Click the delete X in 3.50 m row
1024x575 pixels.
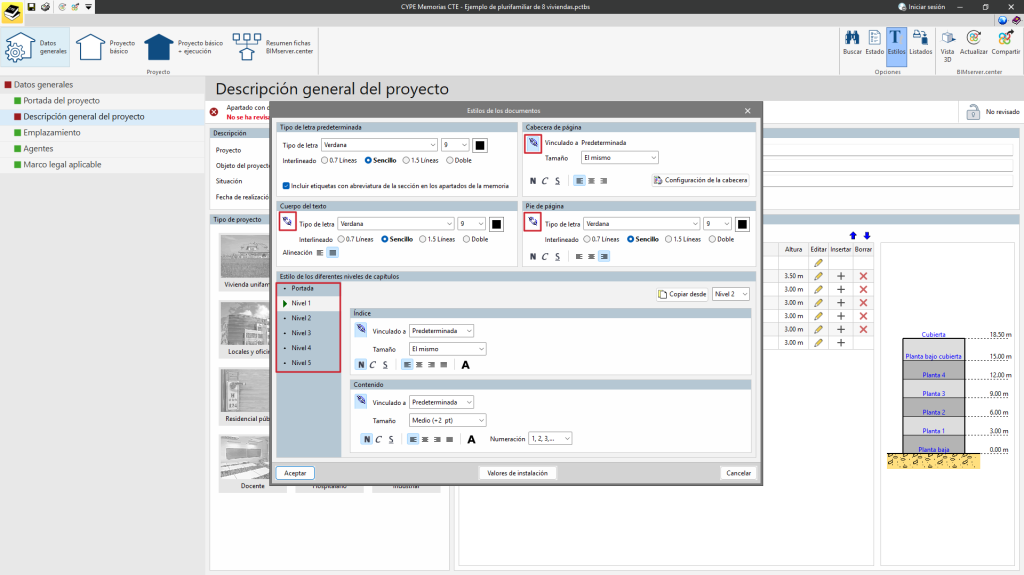863,276
